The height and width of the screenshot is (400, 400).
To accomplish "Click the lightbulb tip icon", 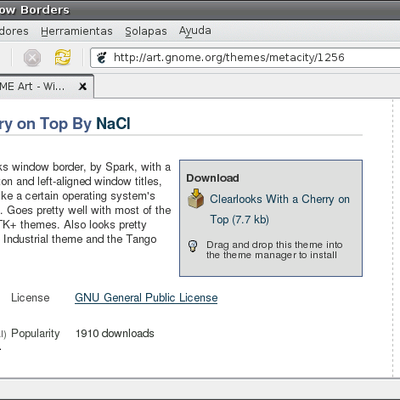I will [x=193, y=246].
